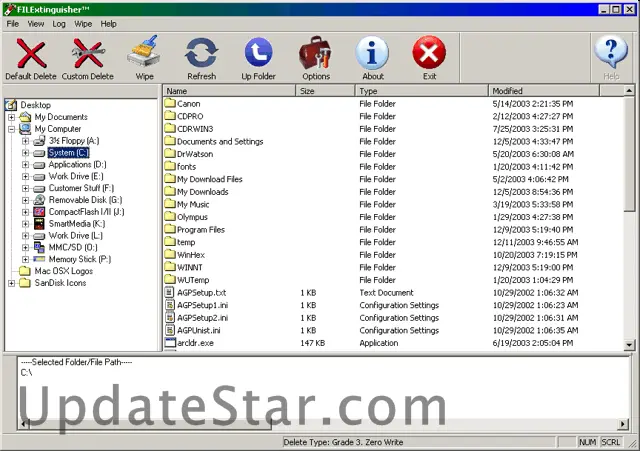Sort files by Size column header
This screenshot has height=451, width=640.
coord(325,91)
